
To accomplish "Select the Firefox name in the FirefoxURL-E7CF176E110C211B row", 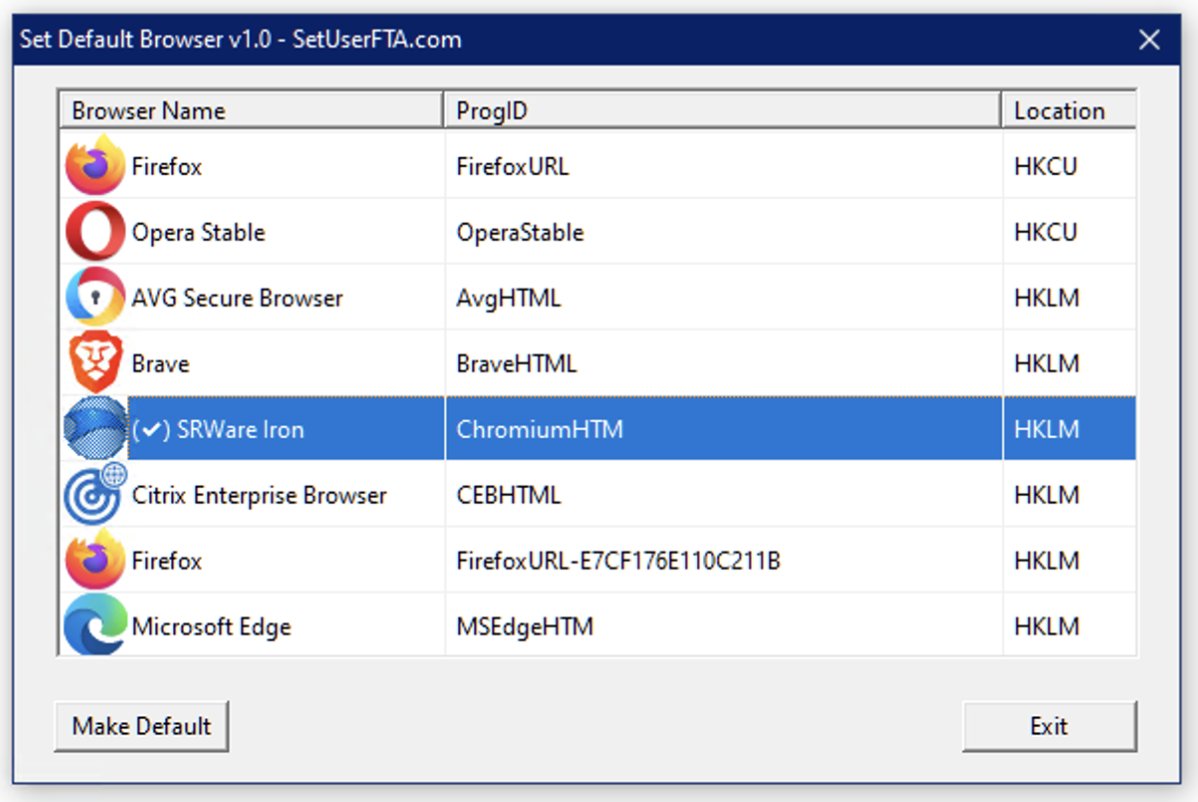I will click(167, 560).
